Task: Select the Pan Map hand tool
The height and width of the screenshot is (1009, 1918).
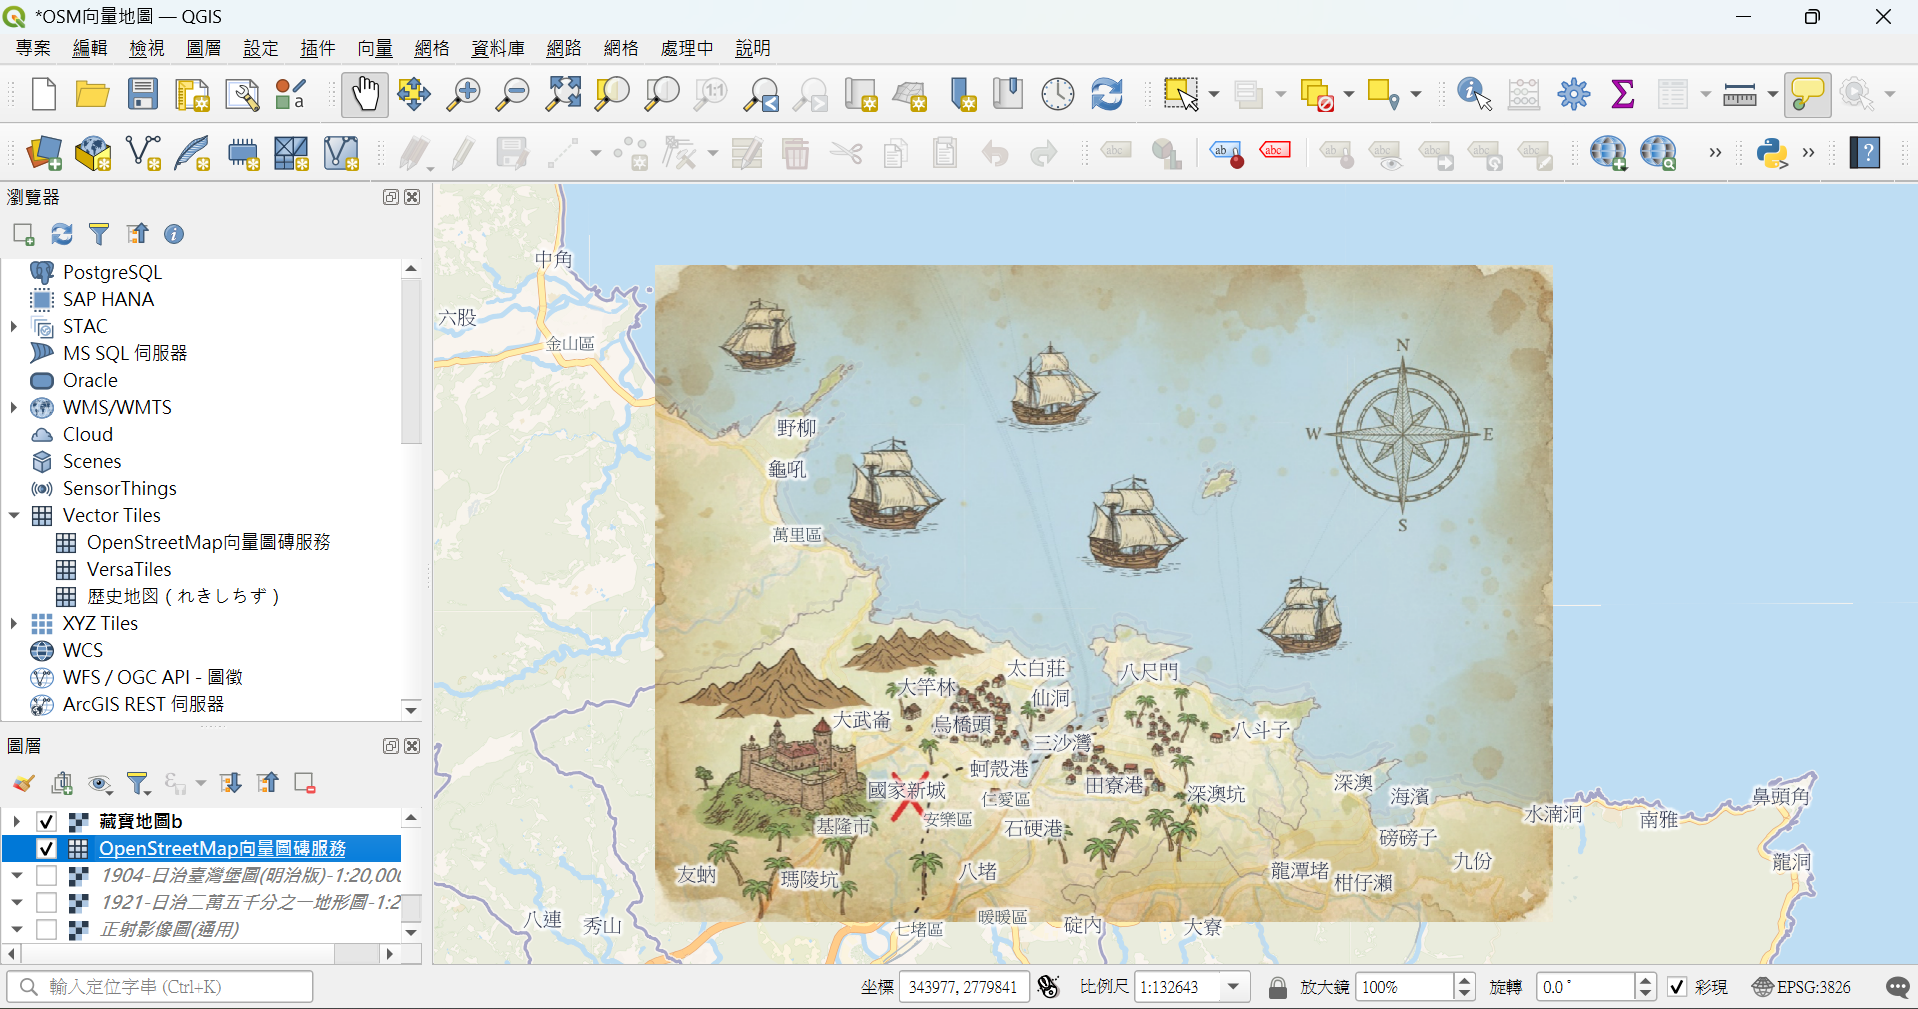Action: pyautogui.click(x=365, y=95)
